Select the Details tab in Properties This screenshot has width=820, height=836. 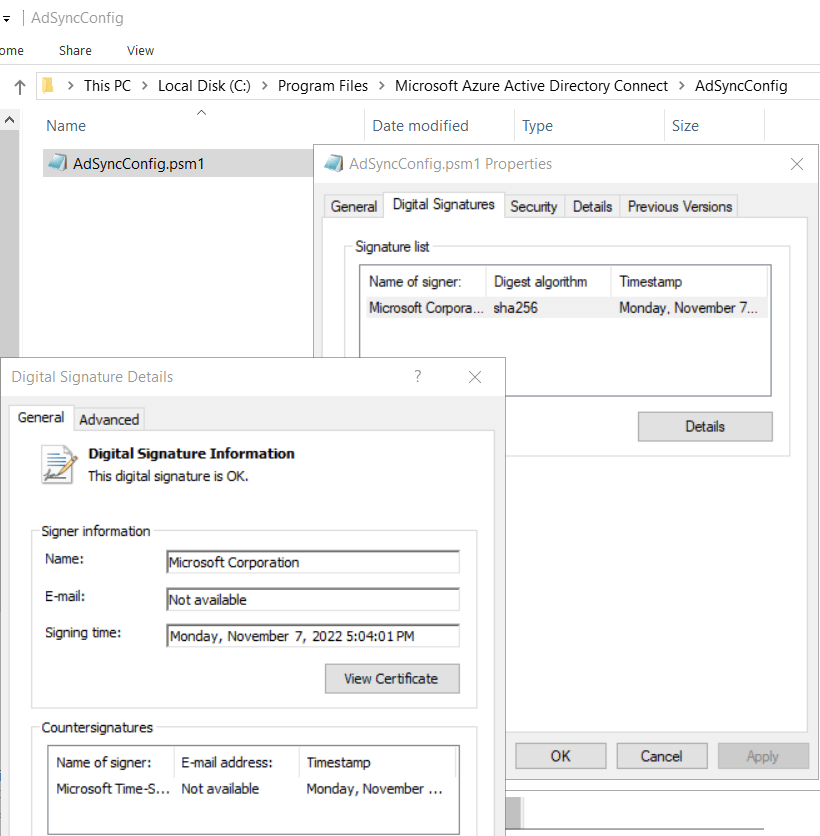point(592,206)
